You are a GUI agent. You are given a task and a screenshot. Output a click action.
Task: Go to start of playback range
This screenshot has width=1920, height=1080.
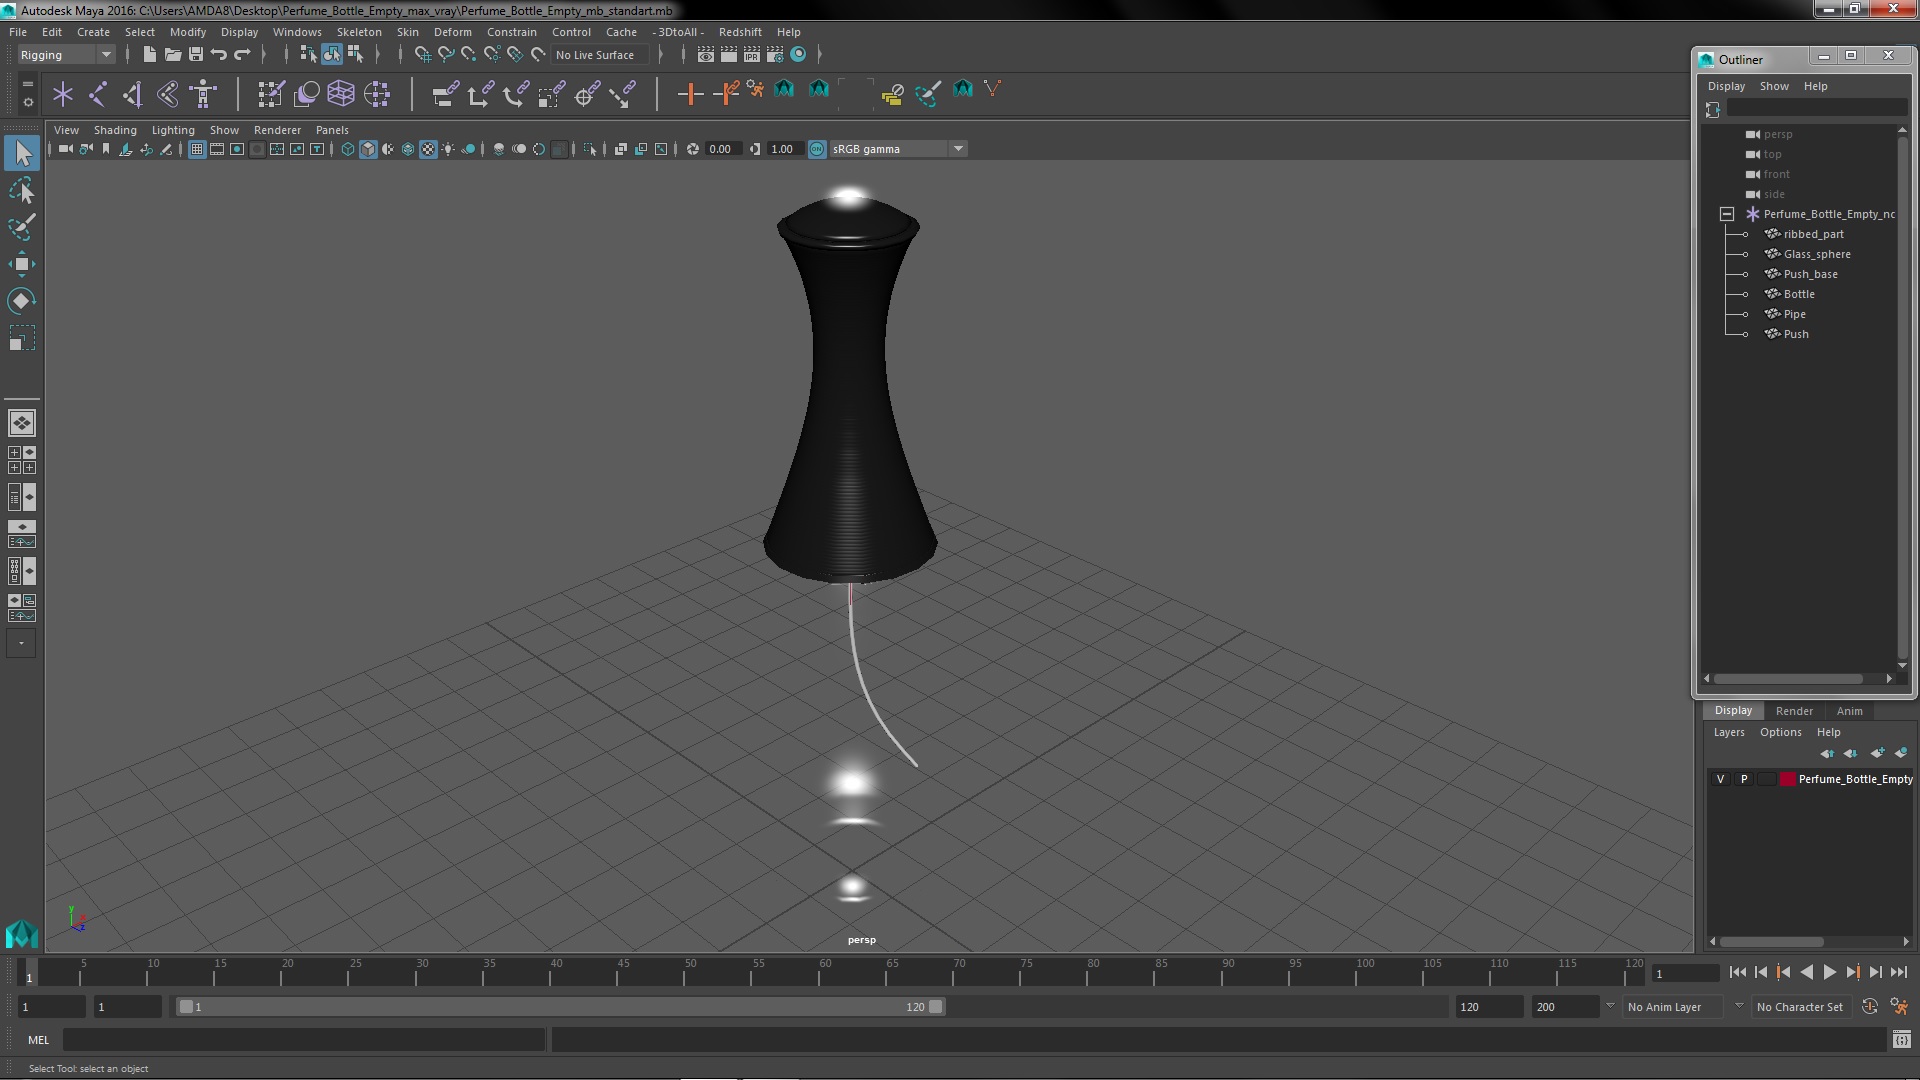pyautogui.click(x=1737, y=972)
